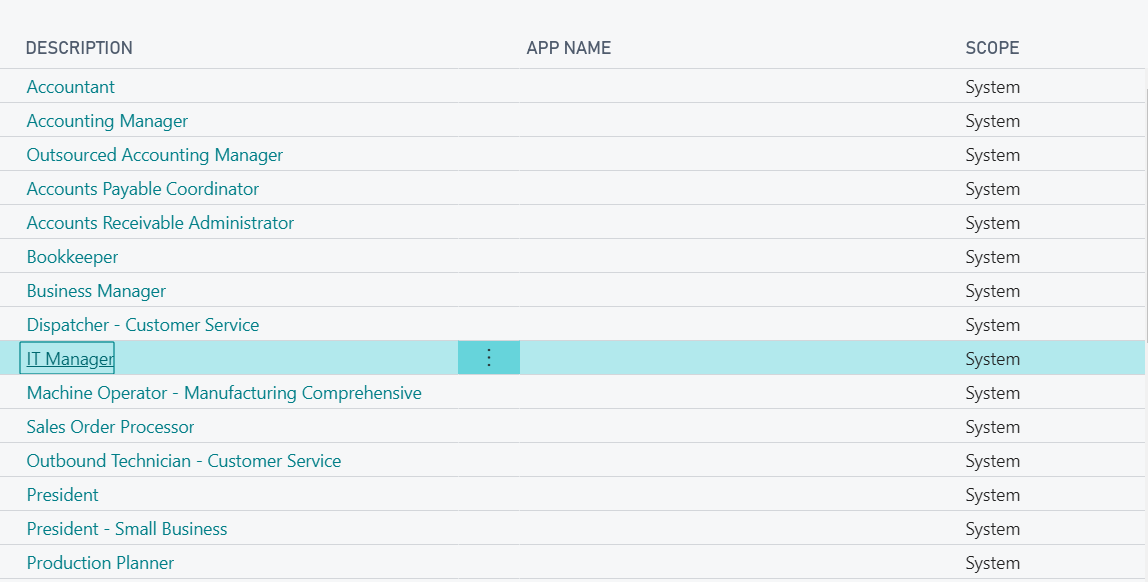This screenshot has height=586, width=1148.
Task: Open the Accounting Manager profile
Action: click(107, 120)
